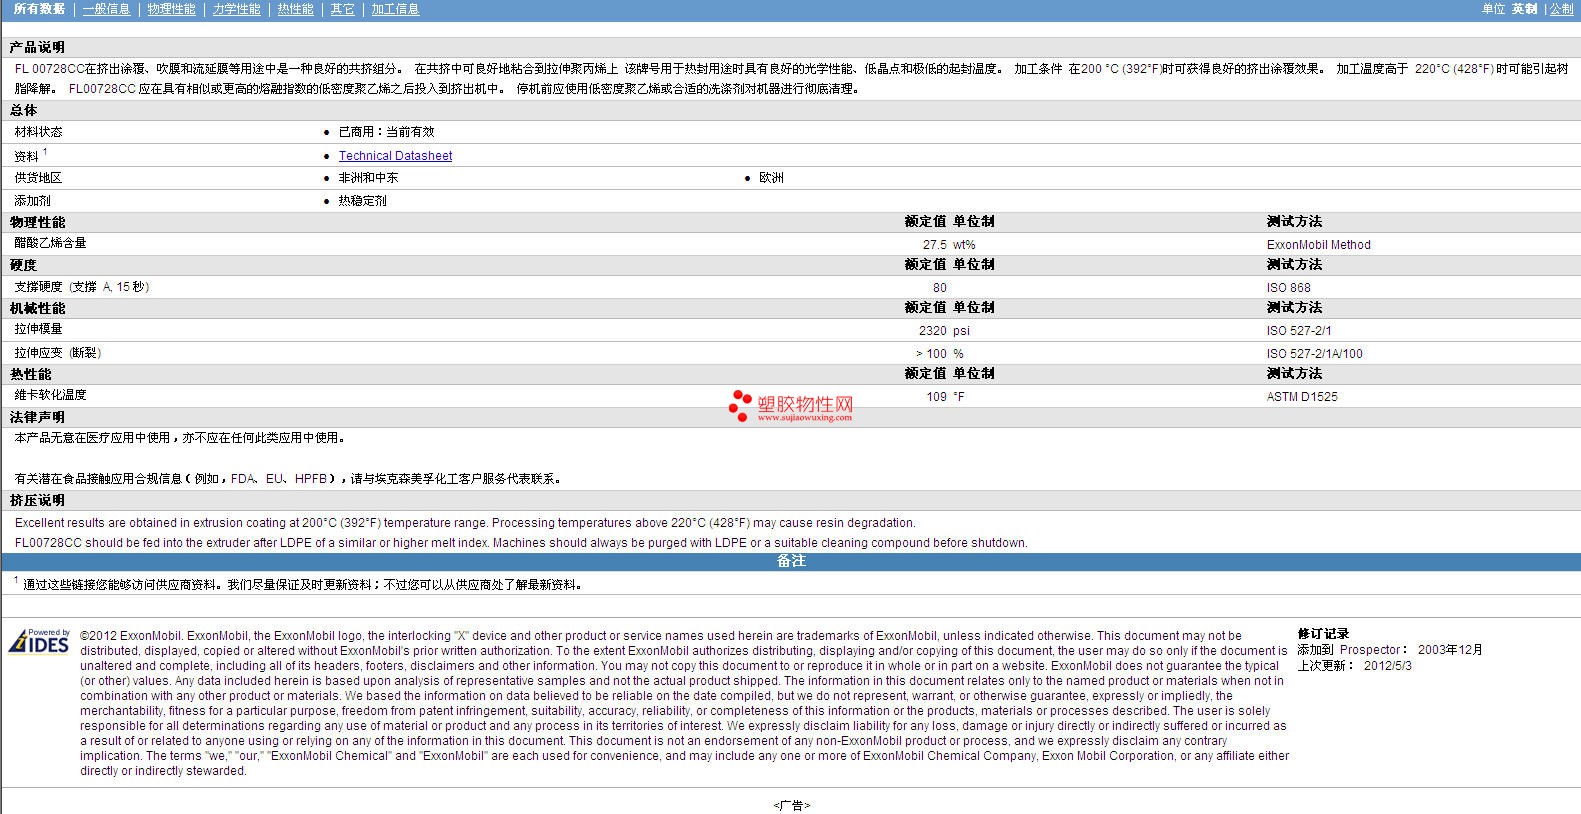This screenshot has height=814, width=1581.
Task: Select the 支撑硬度 property label
Action: click(x=81, y=287)
